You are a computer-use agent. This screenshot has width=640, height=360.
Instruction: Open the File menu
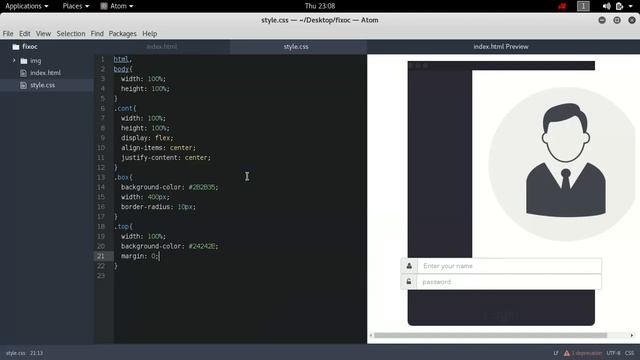(8, 33)
